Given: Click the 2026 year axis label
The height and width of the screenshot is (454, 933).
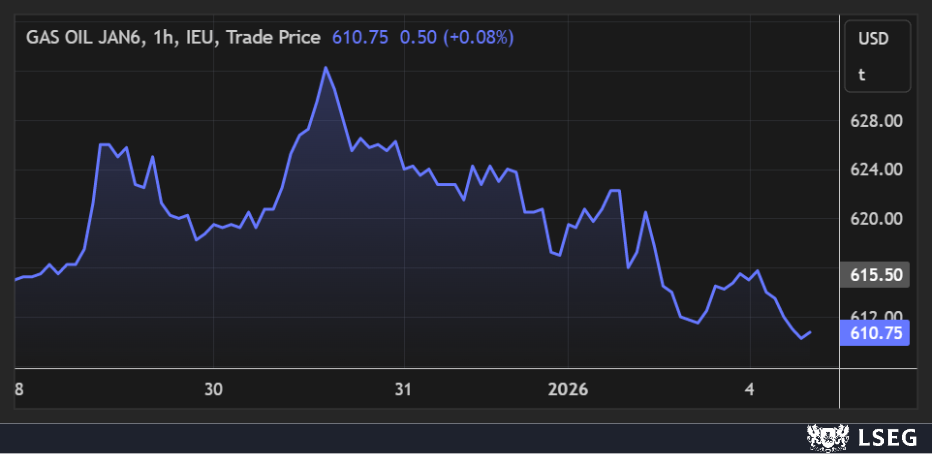Looking at the screenshot, I should pyautogui.click(x=568, y=388).
